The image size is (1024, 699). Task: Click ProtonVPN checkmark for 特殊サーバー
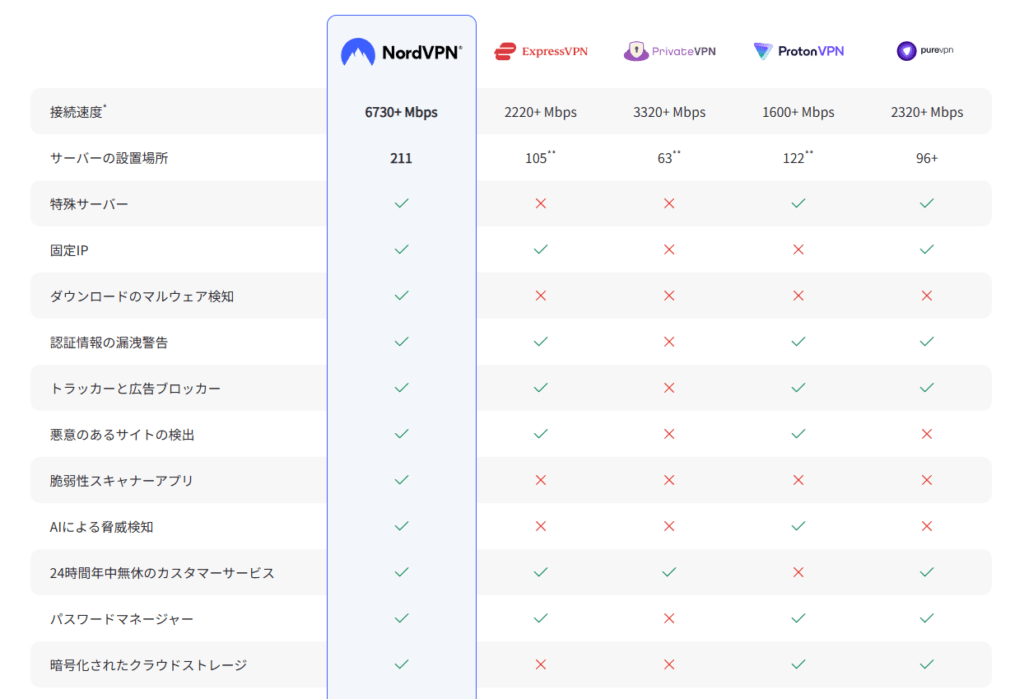click(x=798, y=203)
